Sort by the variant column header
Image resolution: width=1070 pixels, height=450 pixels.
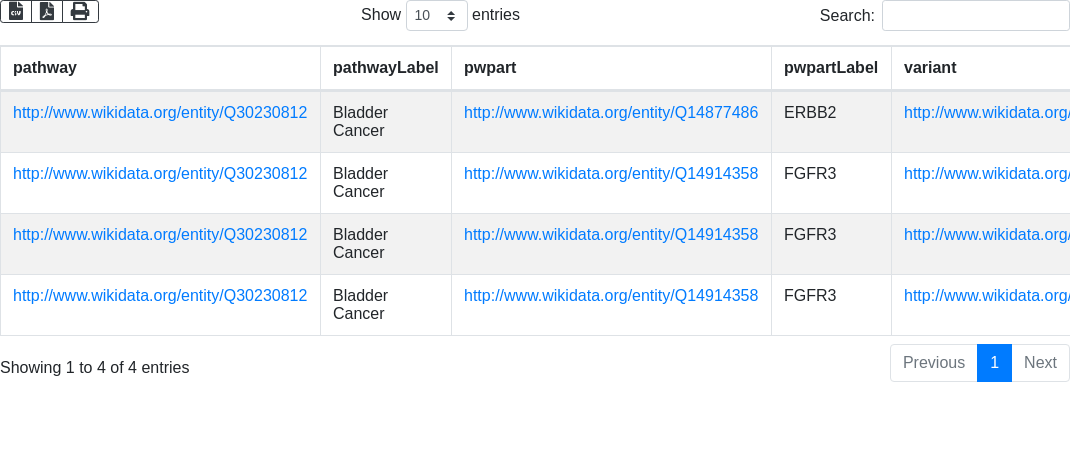981,68
